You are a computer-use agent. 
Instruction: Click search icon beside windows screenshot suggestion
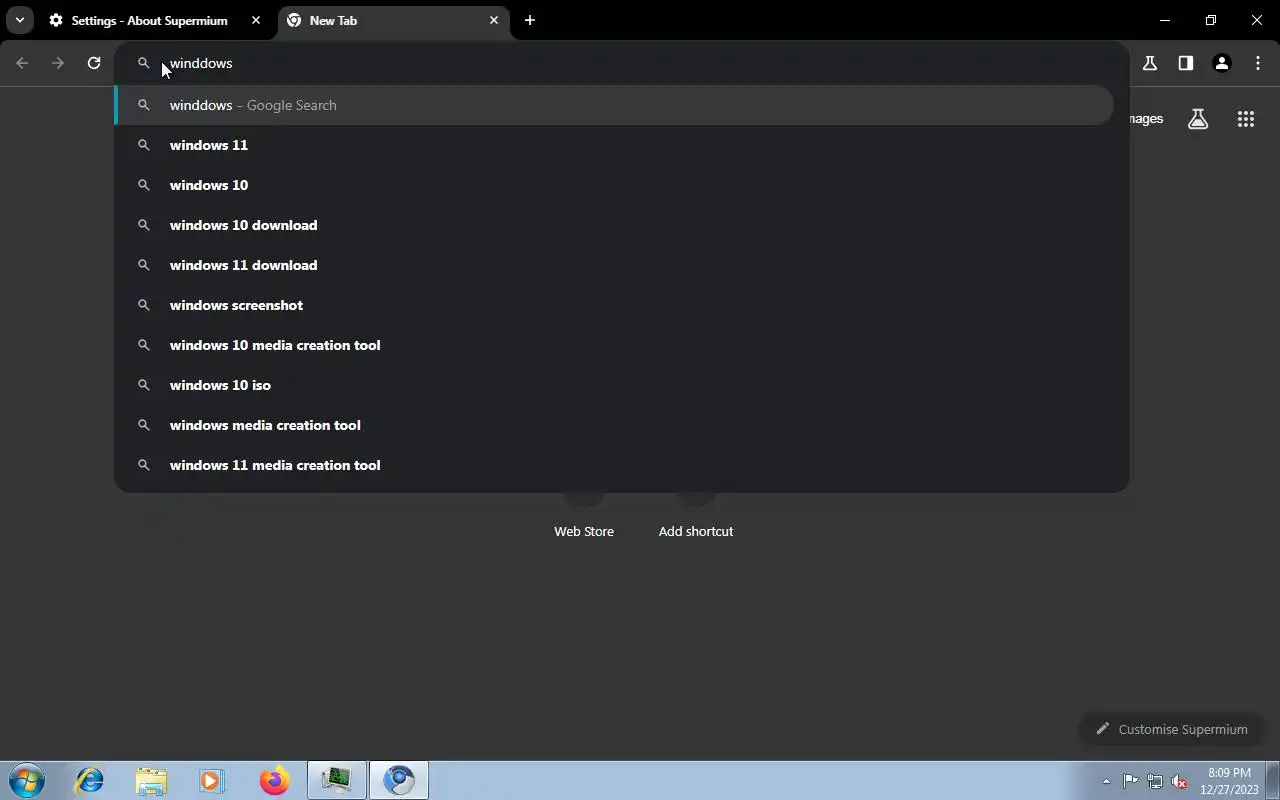(x=144, y=305)
